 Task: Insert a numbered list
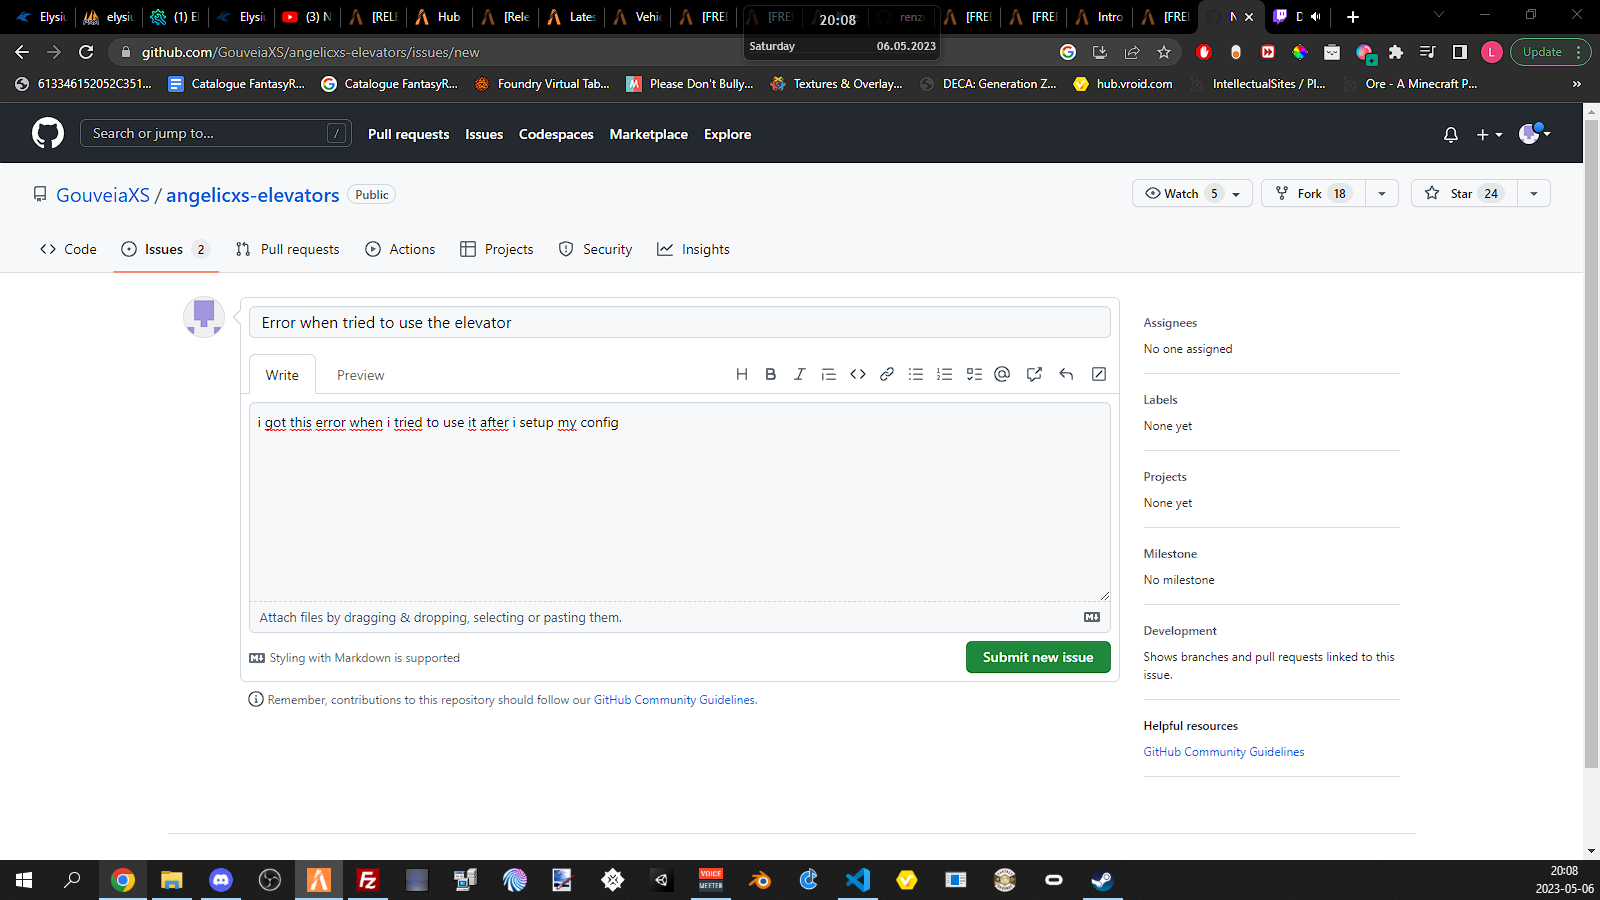coord(944,373)
